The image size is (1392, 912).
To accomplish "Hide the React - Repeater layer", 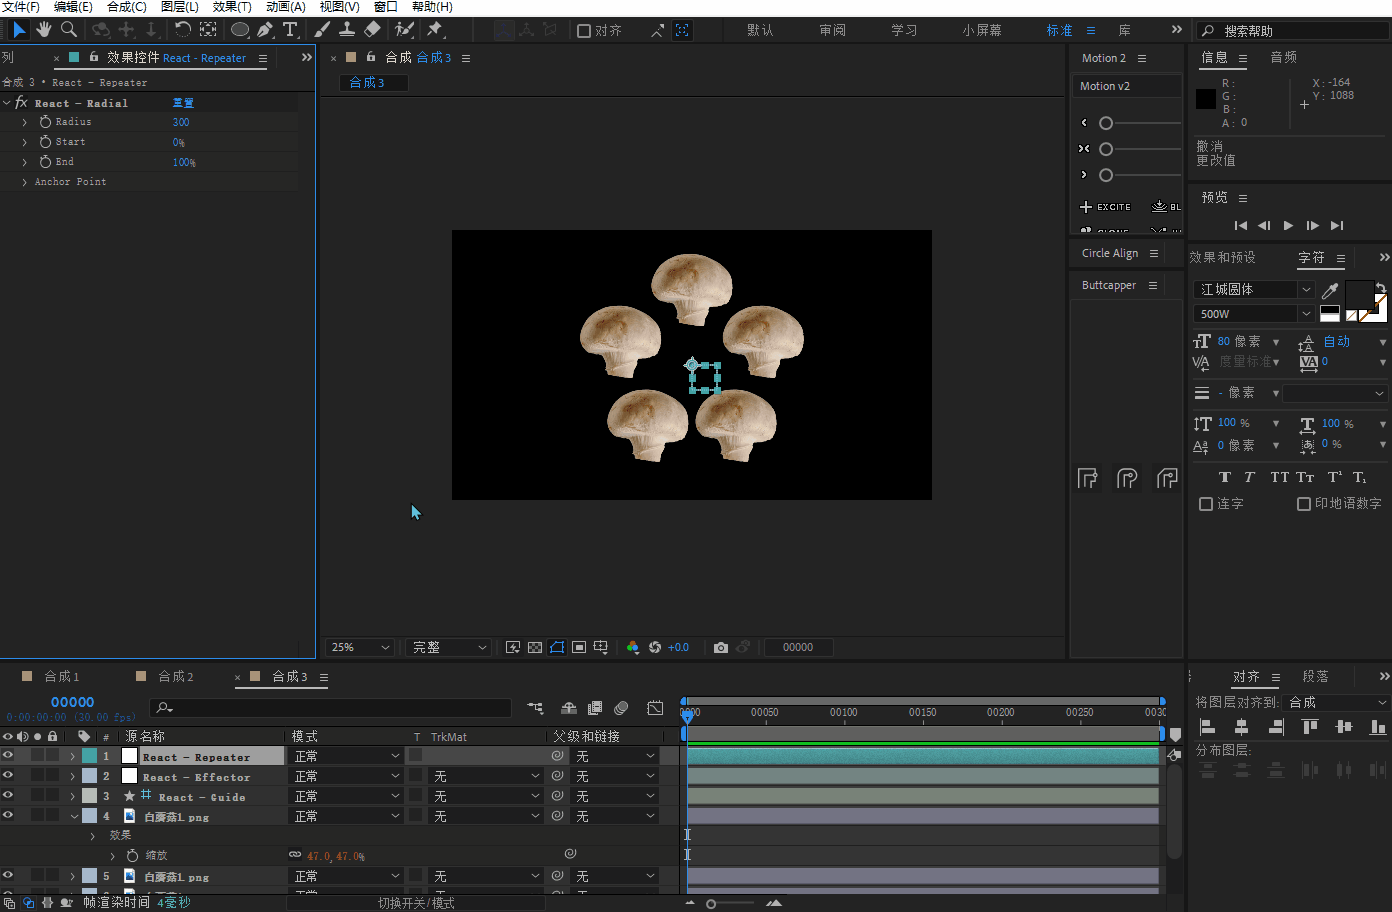I will [8, 756].
